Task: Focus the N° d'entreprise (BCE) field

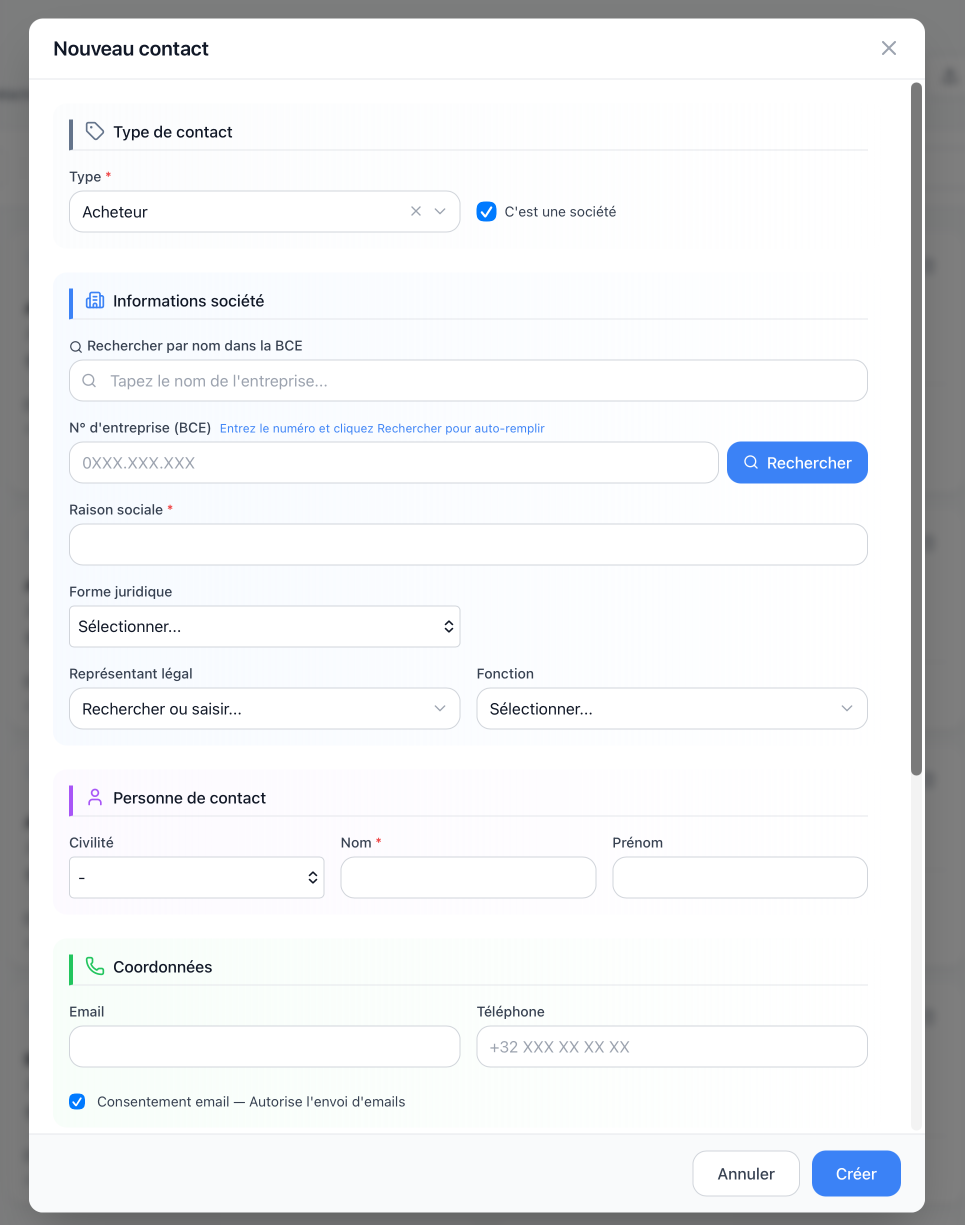Action: coord(393,463)
